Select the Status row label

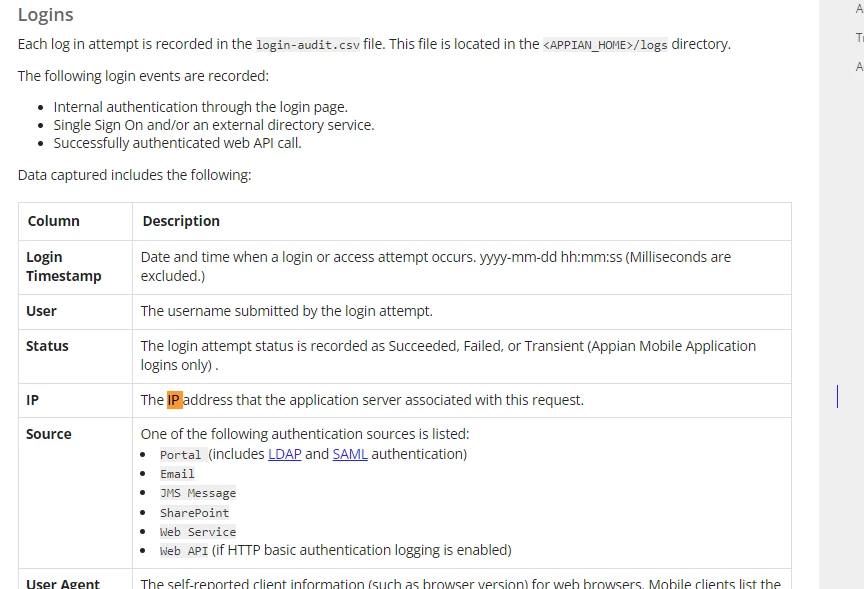tap(47, 346)
